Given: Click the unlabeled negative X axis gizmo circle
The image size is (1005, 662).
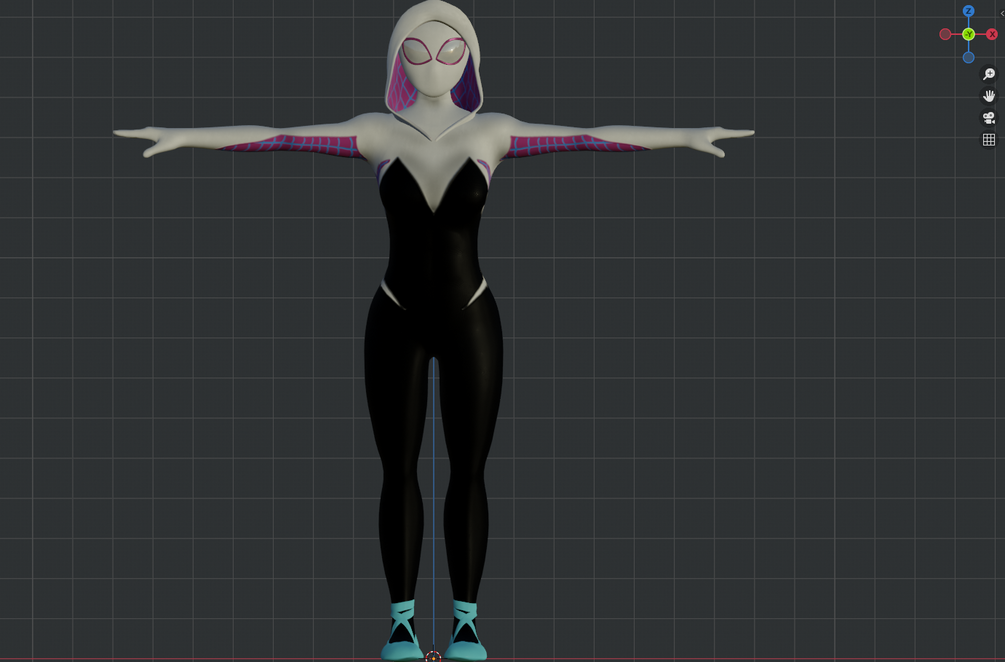Looking at the screenshot, I should [945, 34].
